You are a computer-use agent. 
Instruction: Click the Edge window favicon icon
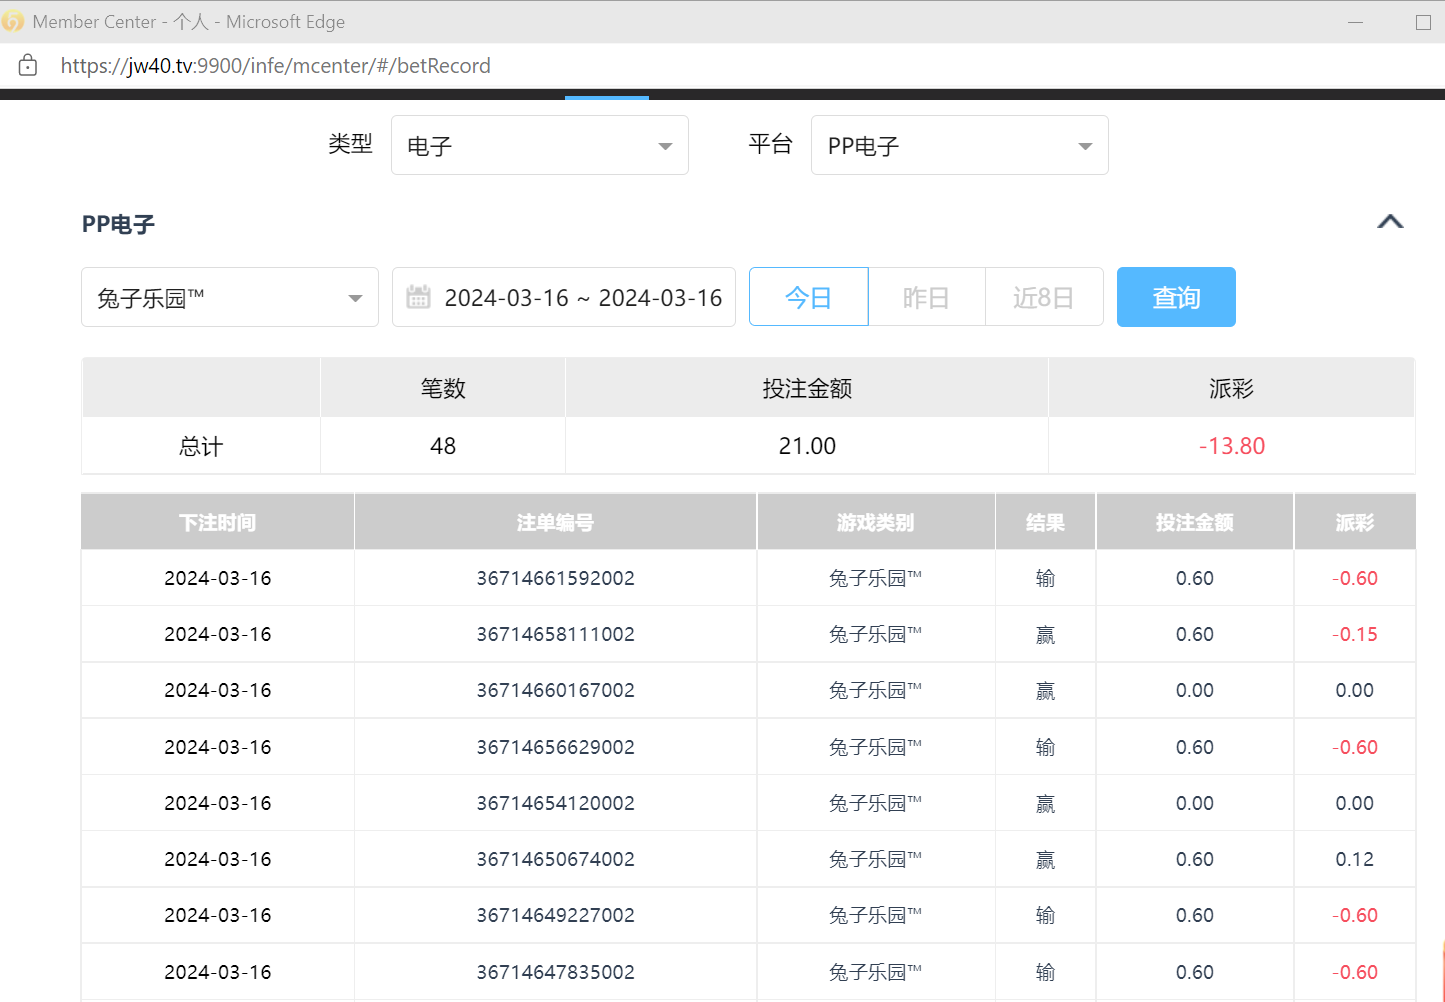[12, 21]
